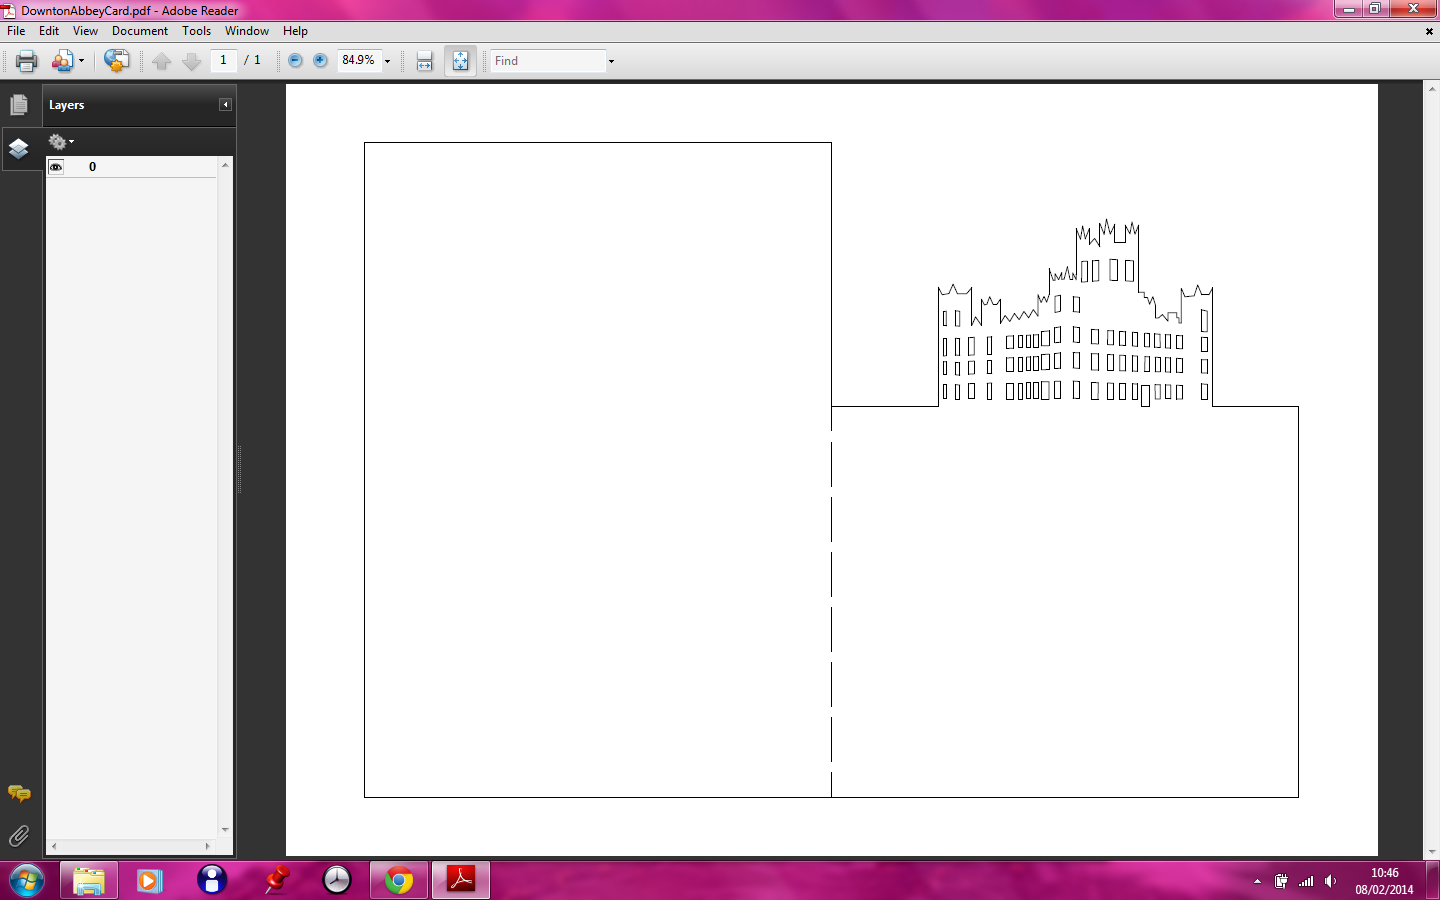Screen dimensions: 1440x900
Task: Open the Window menu
Action: coord(247,31)
